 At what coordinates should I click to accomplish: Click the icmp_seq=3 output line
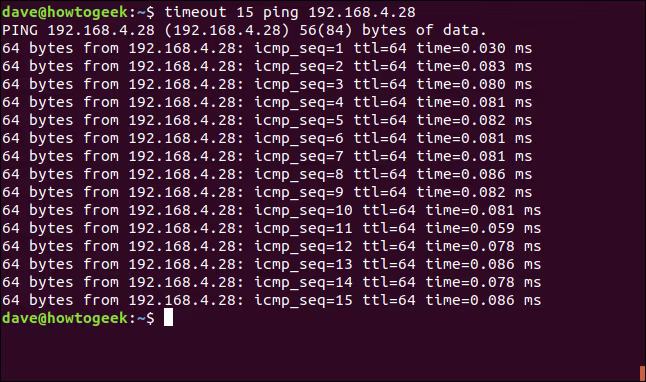click(x=267, y=84)
